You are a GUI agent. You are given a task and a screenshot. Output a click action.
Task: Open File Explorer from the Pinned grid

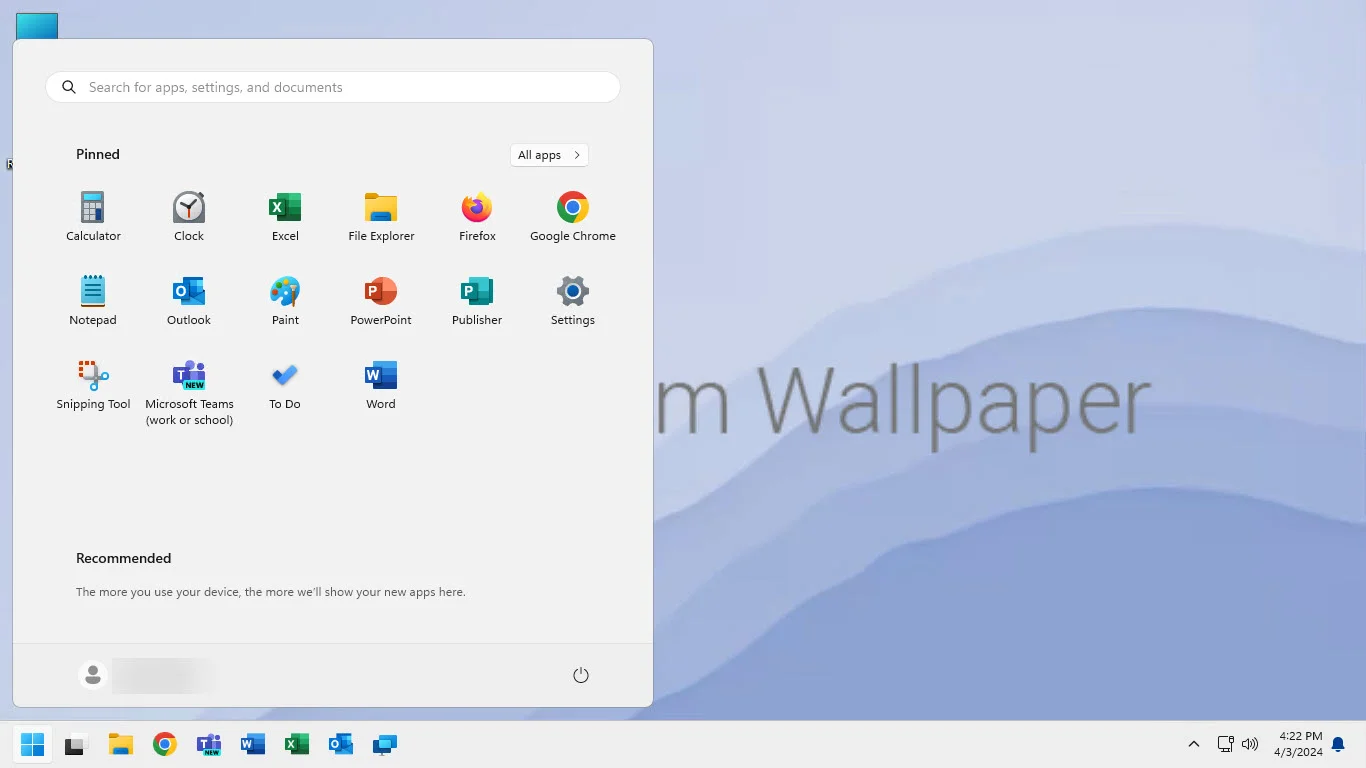coord(381,216)
